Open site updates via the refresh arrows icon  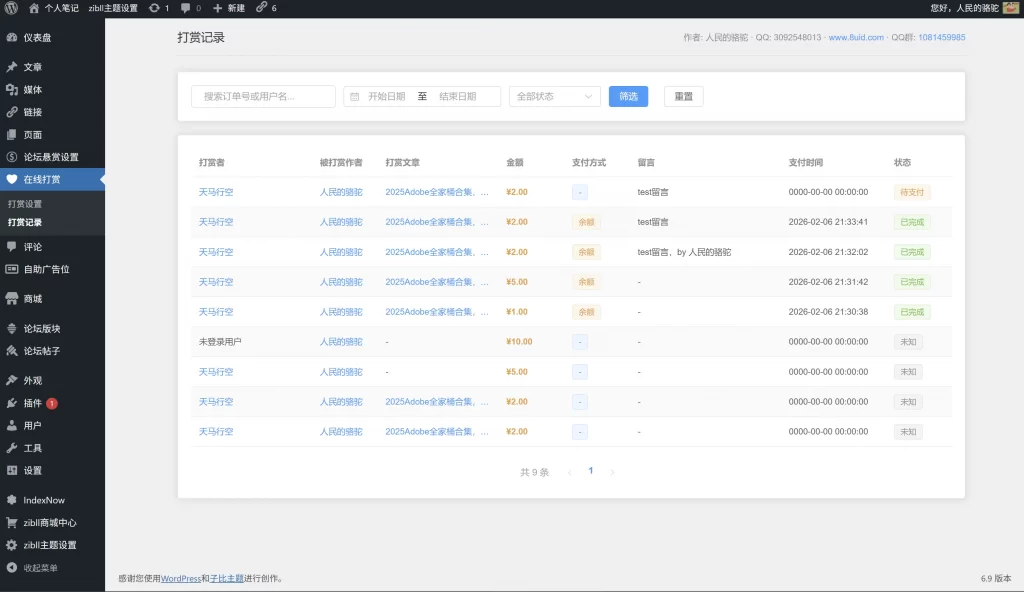click(155, 8)
